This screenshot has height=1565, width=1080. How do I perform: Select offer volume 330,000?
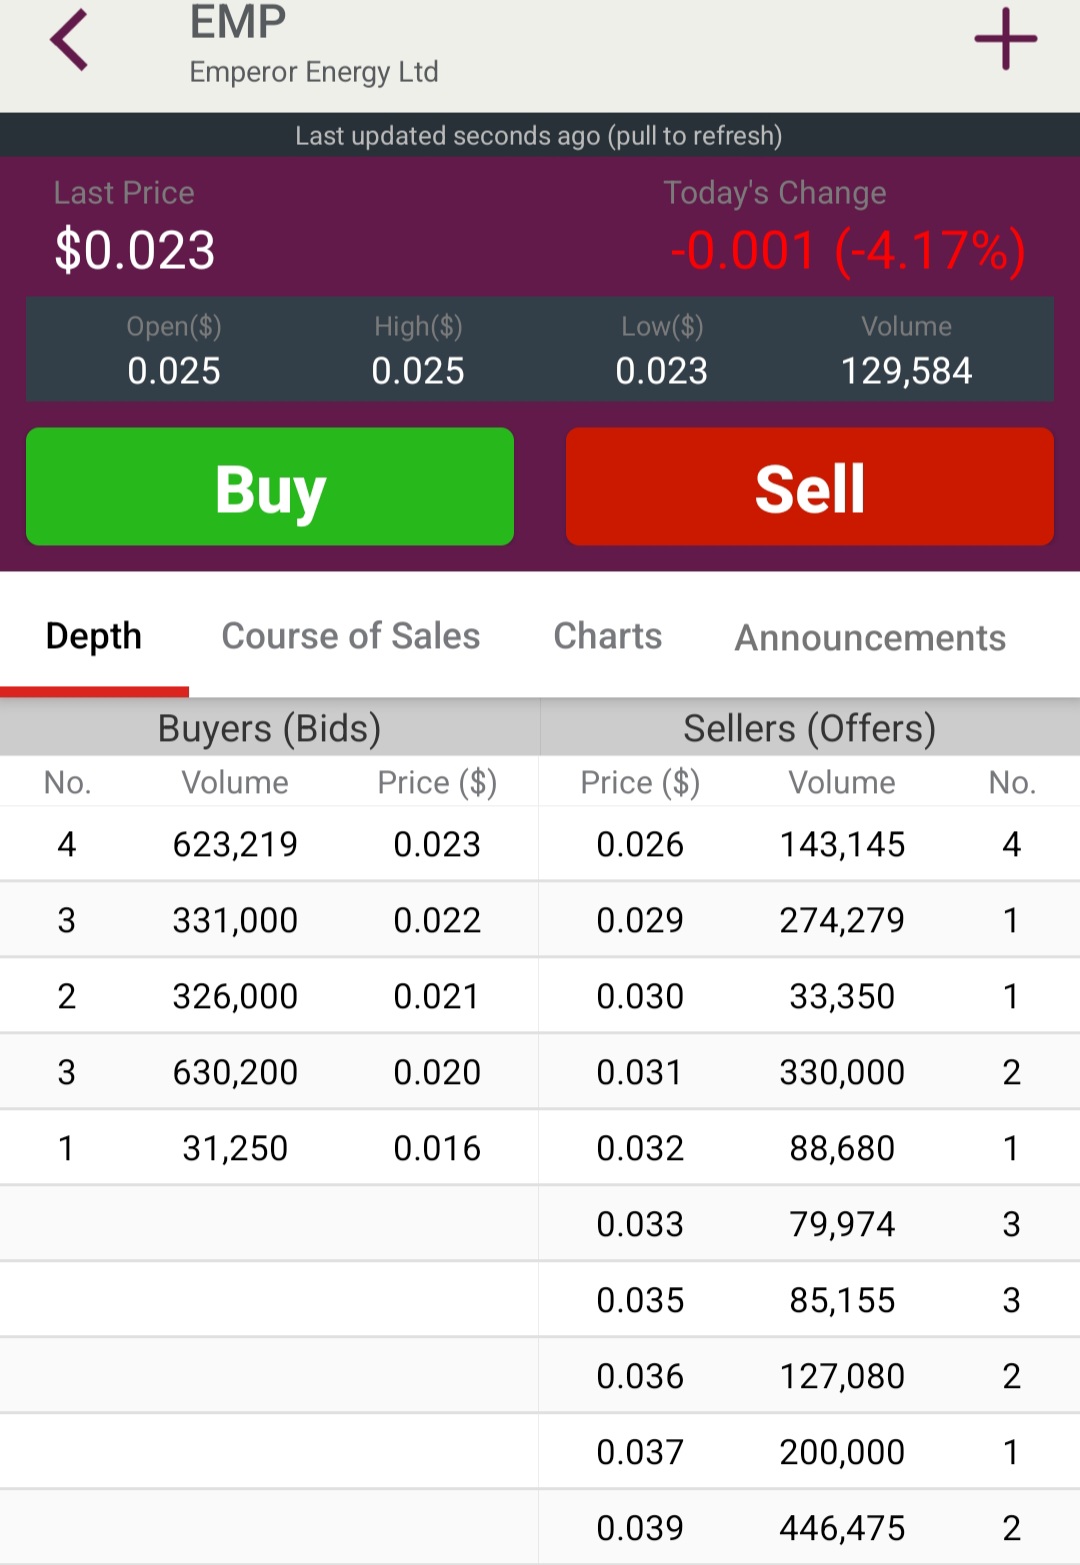pos(842,1073)
